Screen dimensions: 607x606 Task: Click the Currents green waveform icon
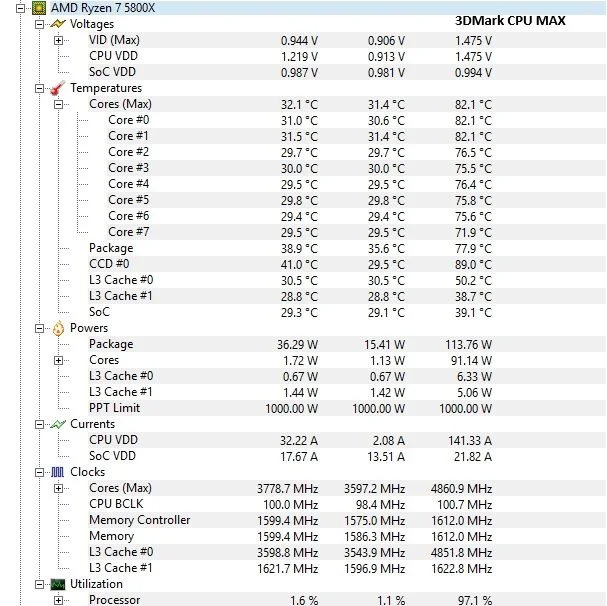coord(58,424)
